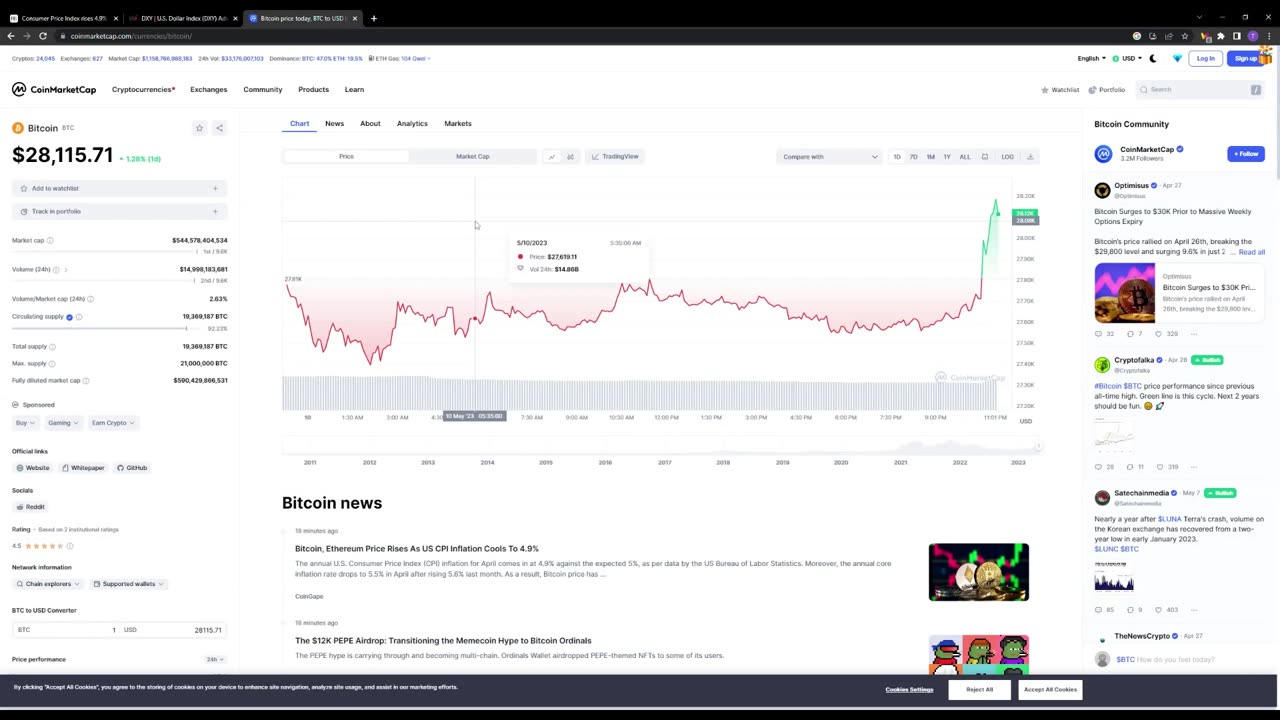The image size is (1280, 720).
Task: Open the CPI inflation news thumbnail
Action: point(979,572)
